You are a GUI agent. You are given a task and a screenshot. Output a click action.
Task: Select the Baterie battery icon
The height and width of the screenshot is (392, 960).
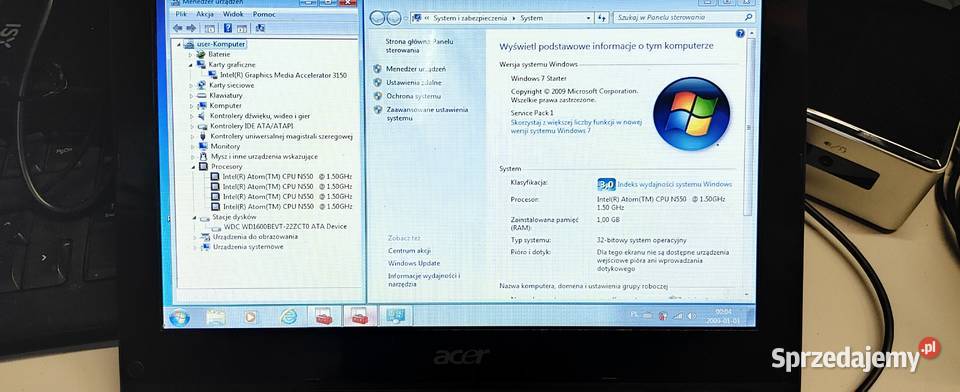201,55
